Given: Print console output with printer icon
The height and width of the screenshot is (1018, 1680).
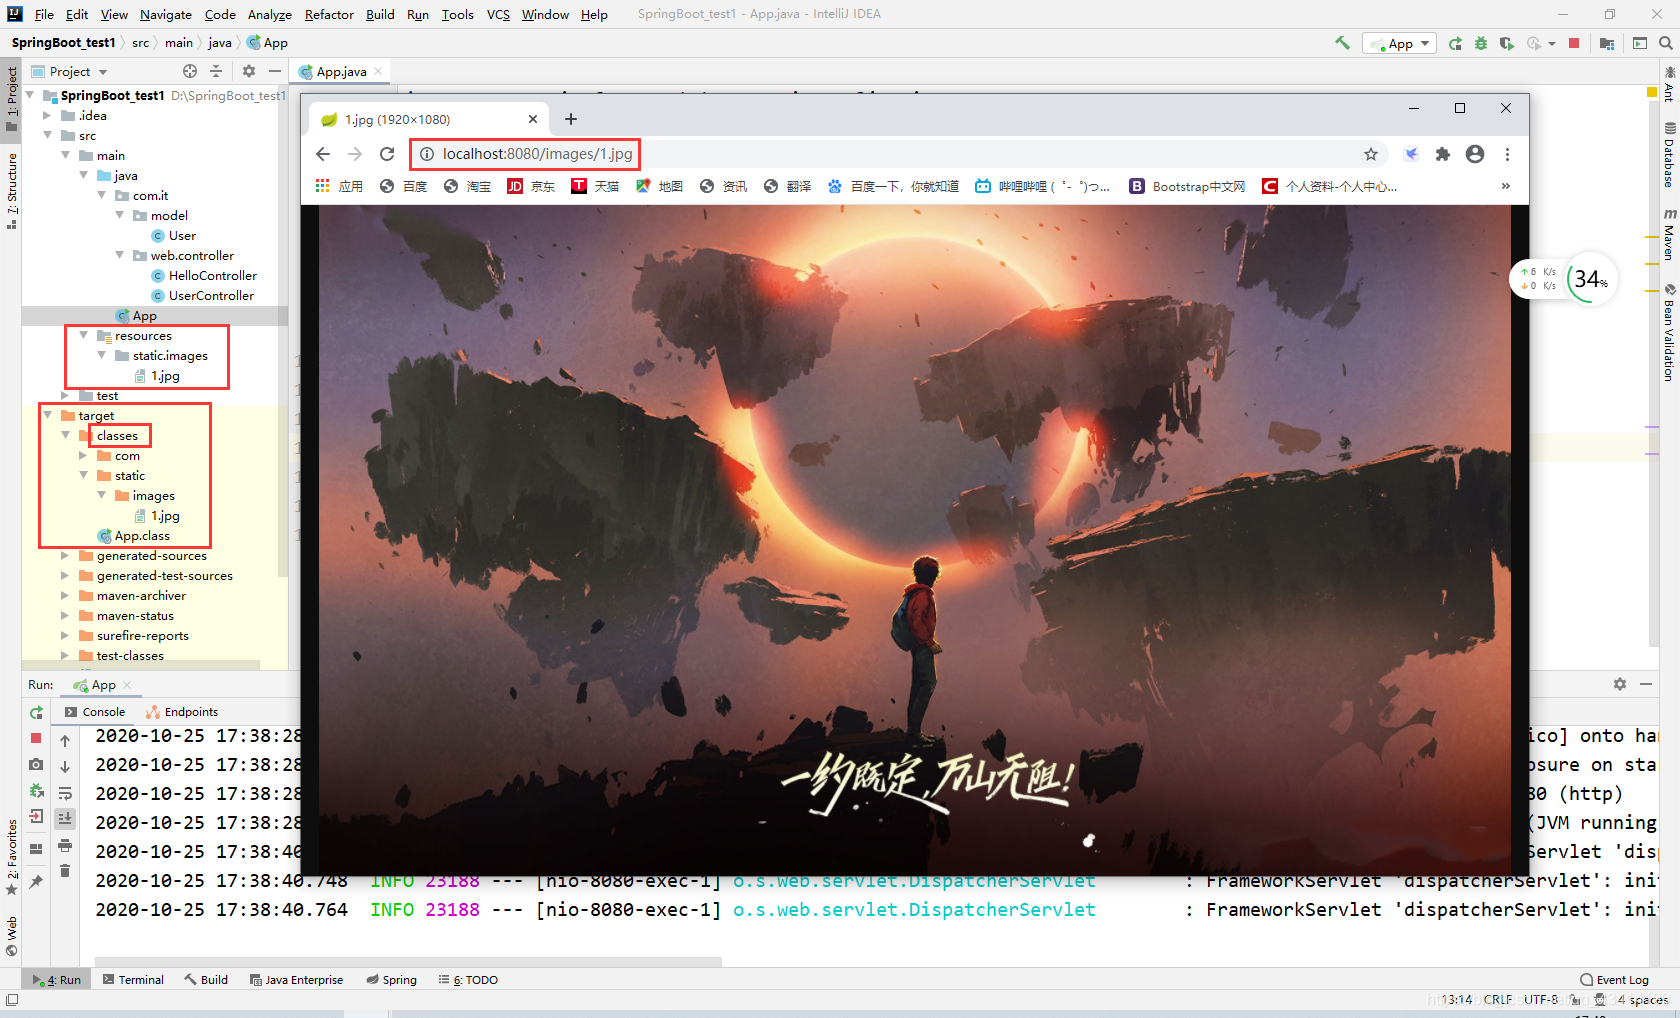Looking at the screenshot, I should 65,845.
